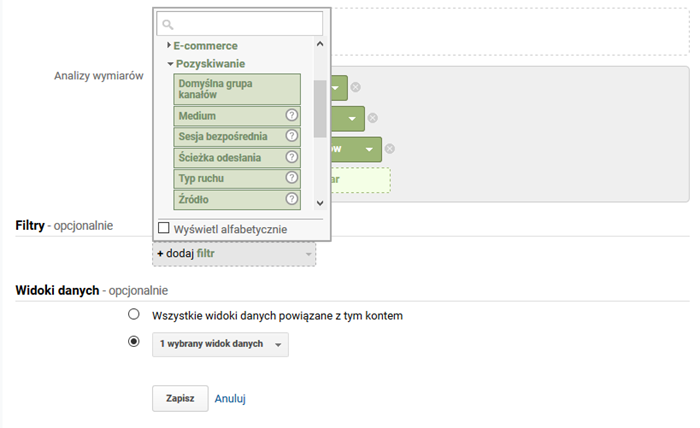Click help icon next to Źródło
The width and height of the screenshot is (700, 428).
pos(292,199)
